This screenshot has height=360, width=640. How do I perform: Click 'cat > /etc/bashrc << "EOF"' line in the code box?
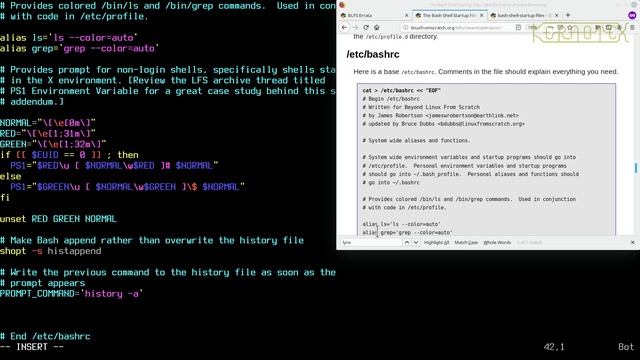(401, 91)
